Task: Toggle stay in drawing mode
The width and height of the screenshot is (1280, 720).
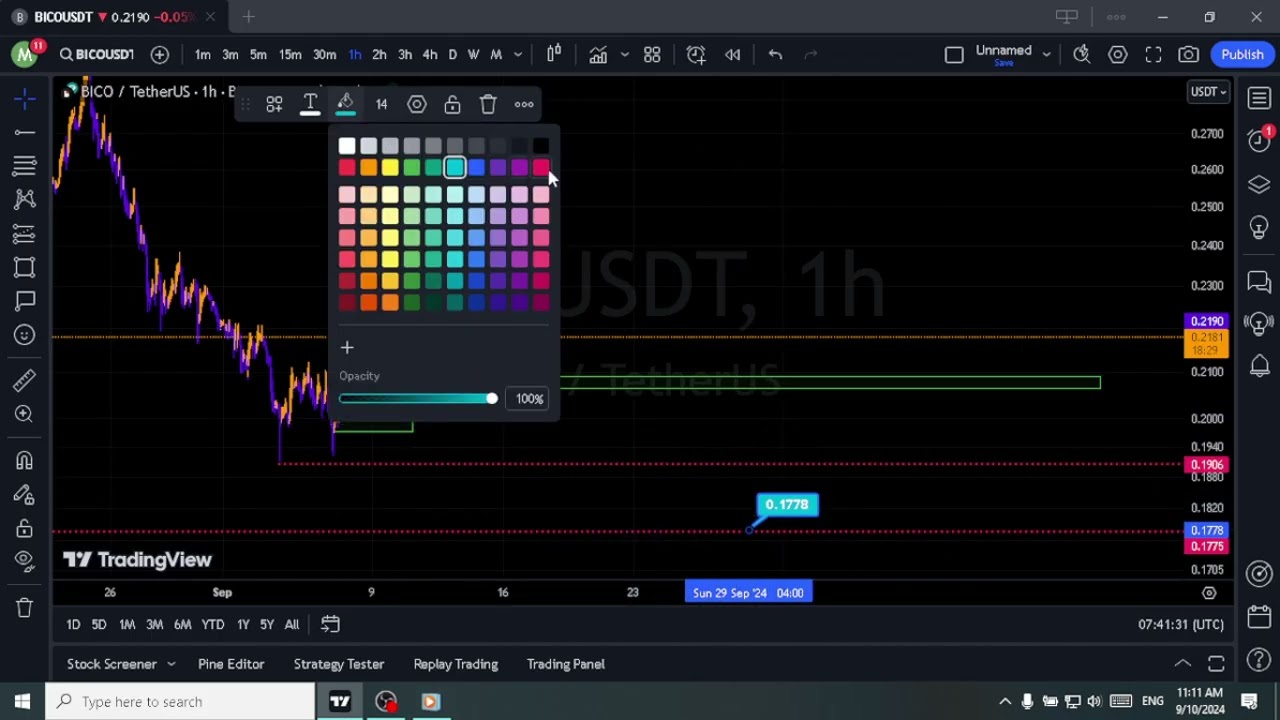Action: tap(25, 494)
